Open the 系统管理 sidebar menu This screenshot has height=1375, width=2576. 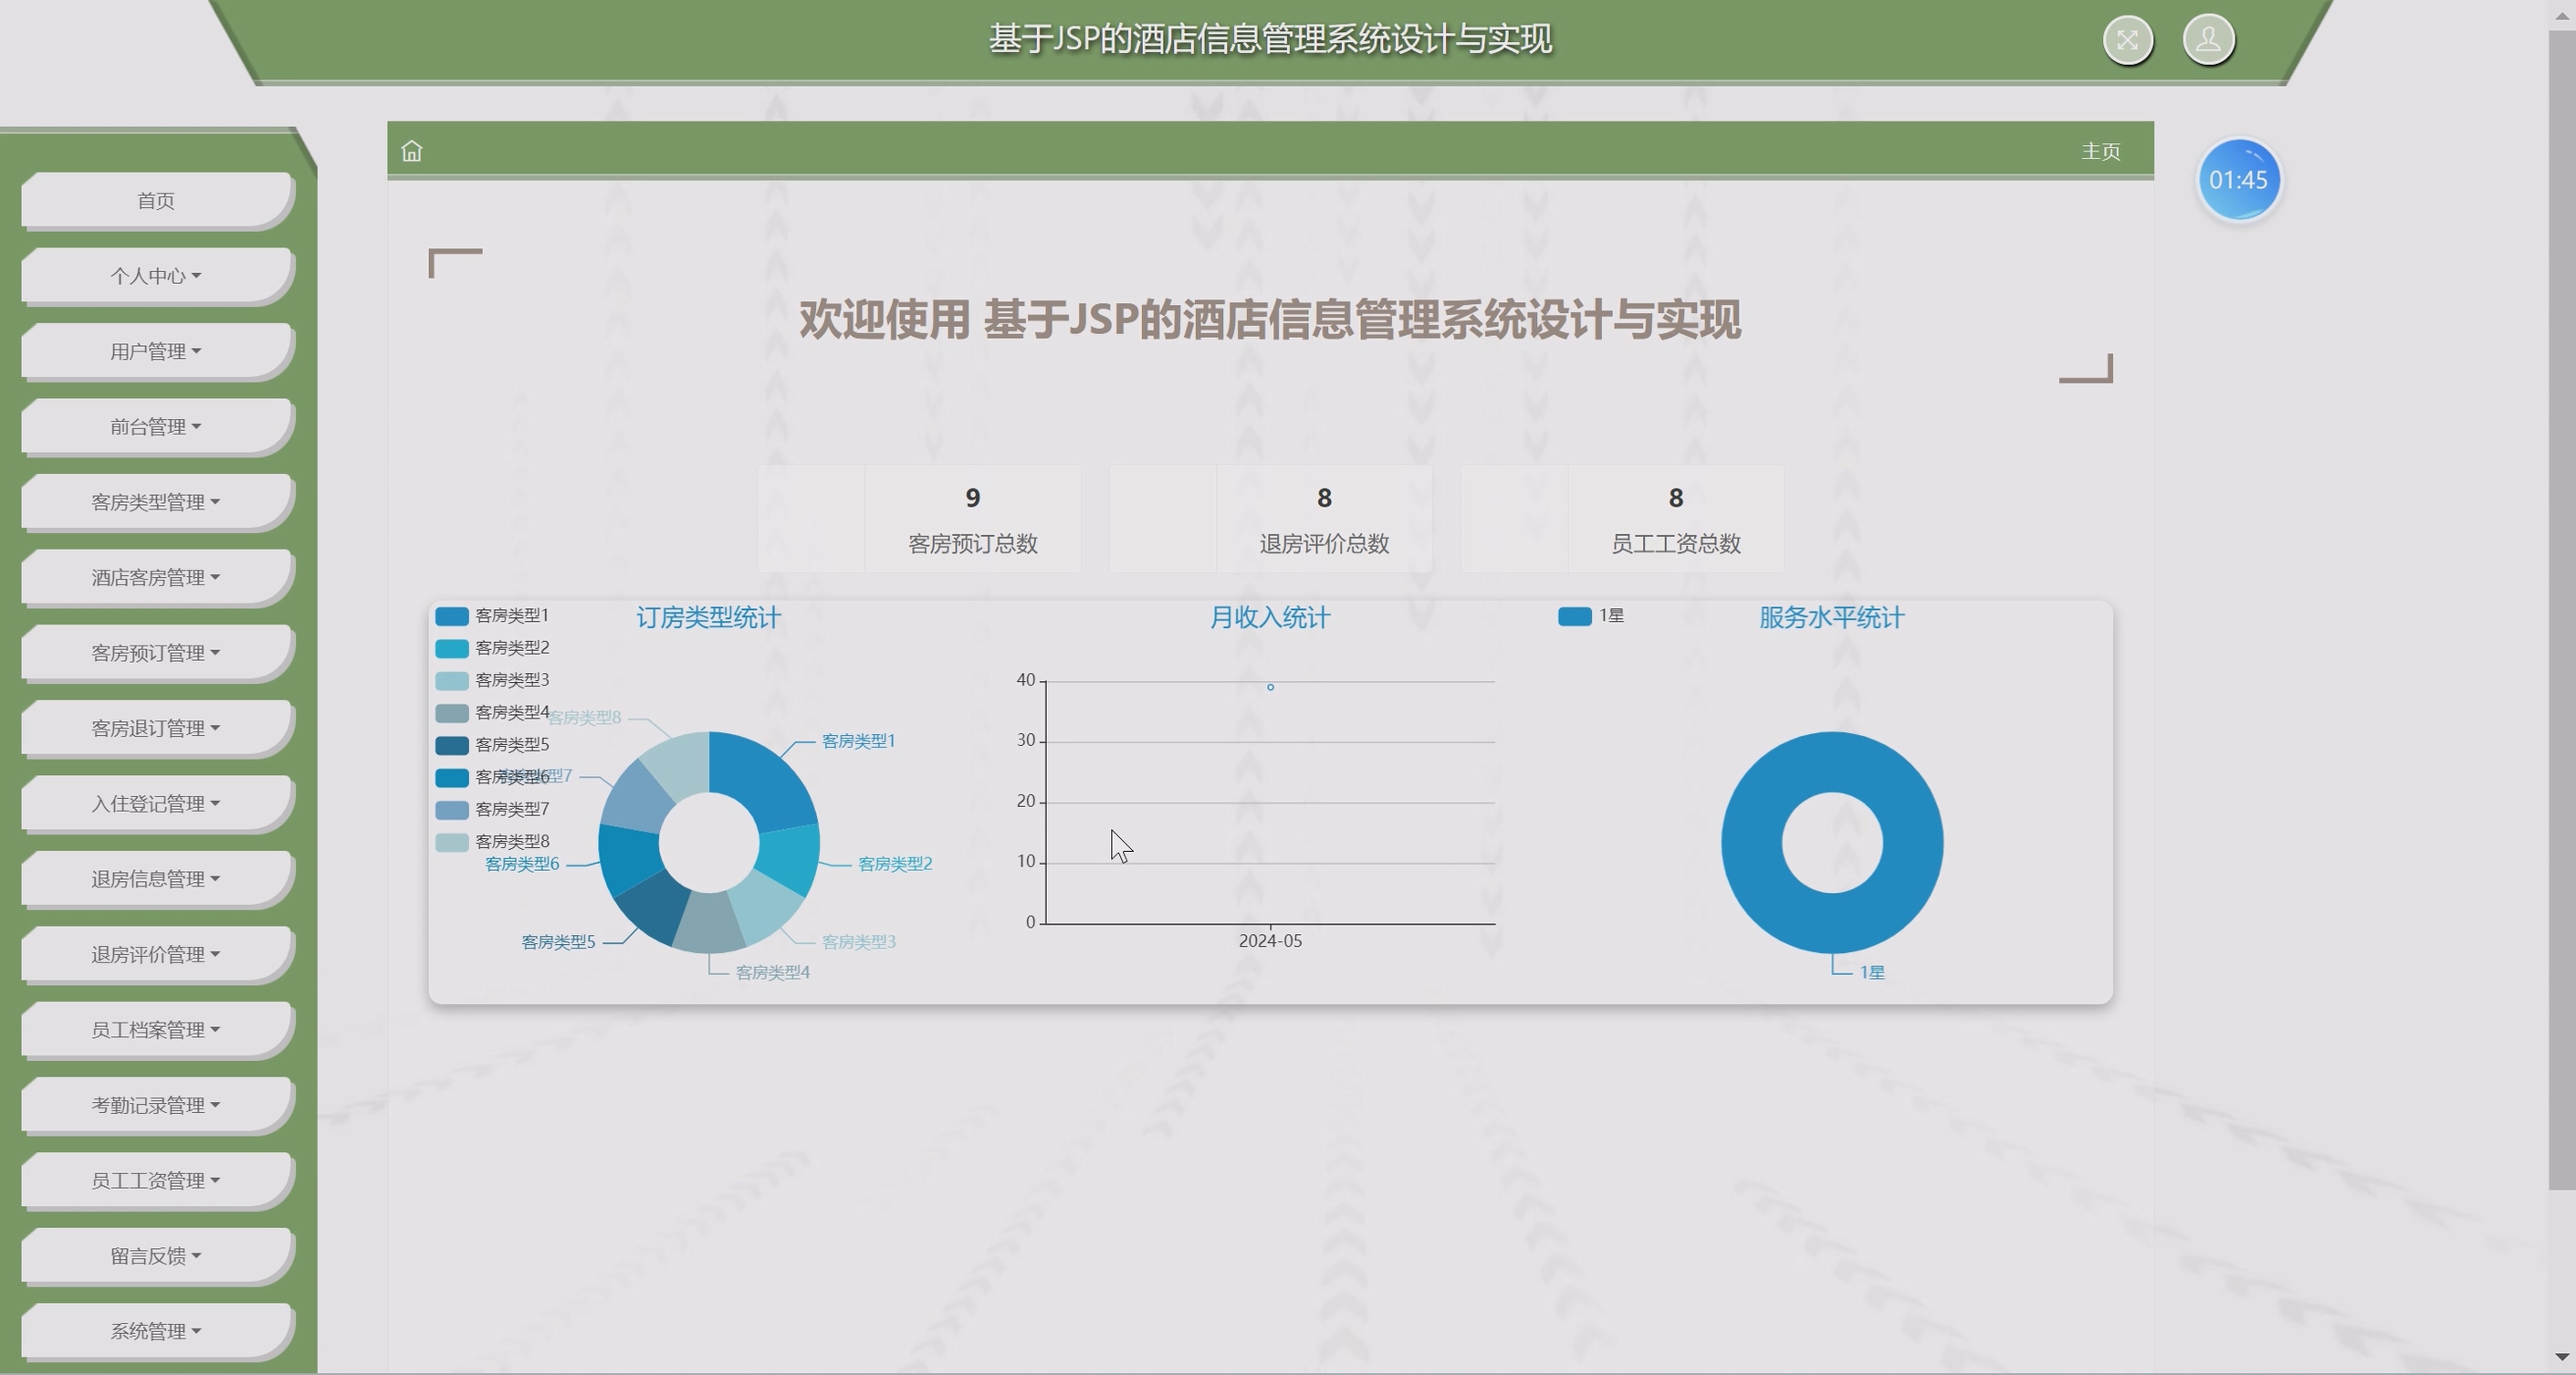(x=156, y=1331)
